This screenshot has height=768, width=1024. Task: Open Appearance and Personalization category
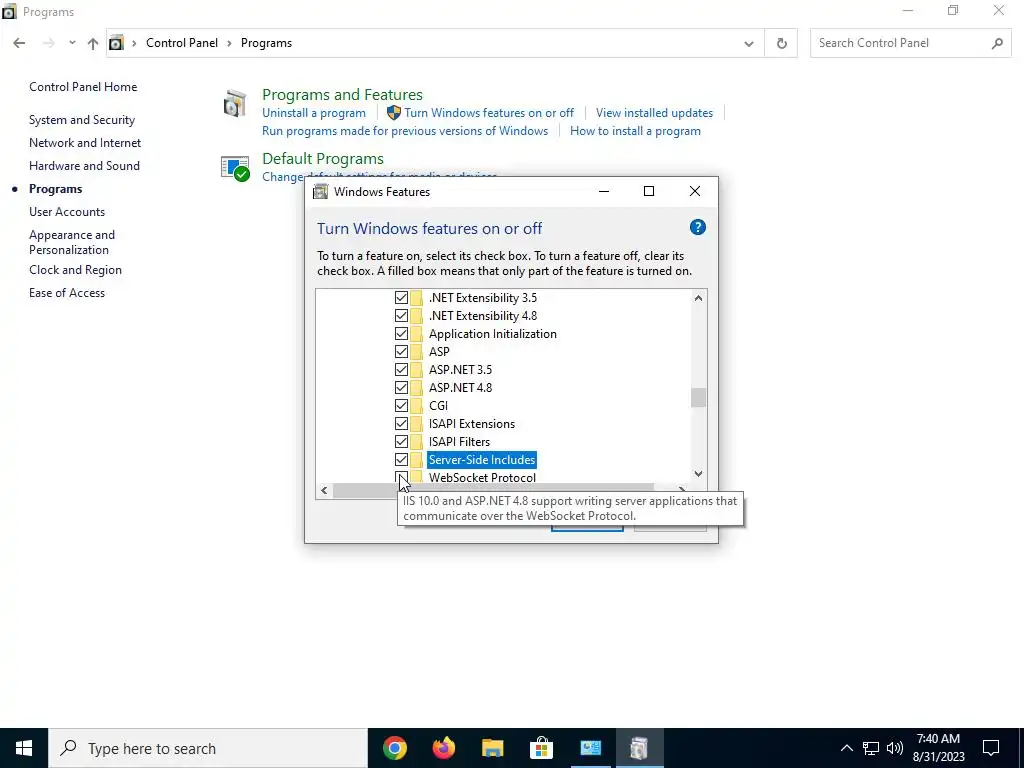coord(72,242)
